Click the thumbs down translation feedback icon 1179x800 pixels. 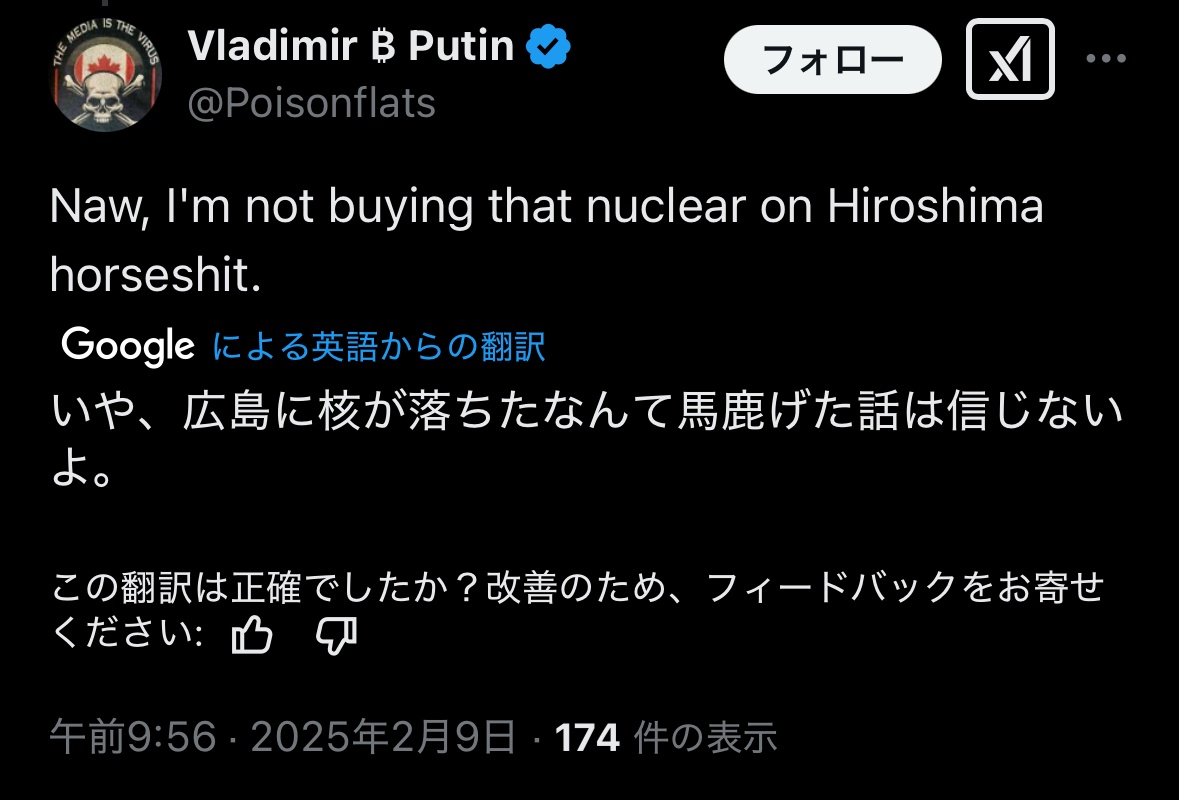pyautogui.click(x=336, y=634)
